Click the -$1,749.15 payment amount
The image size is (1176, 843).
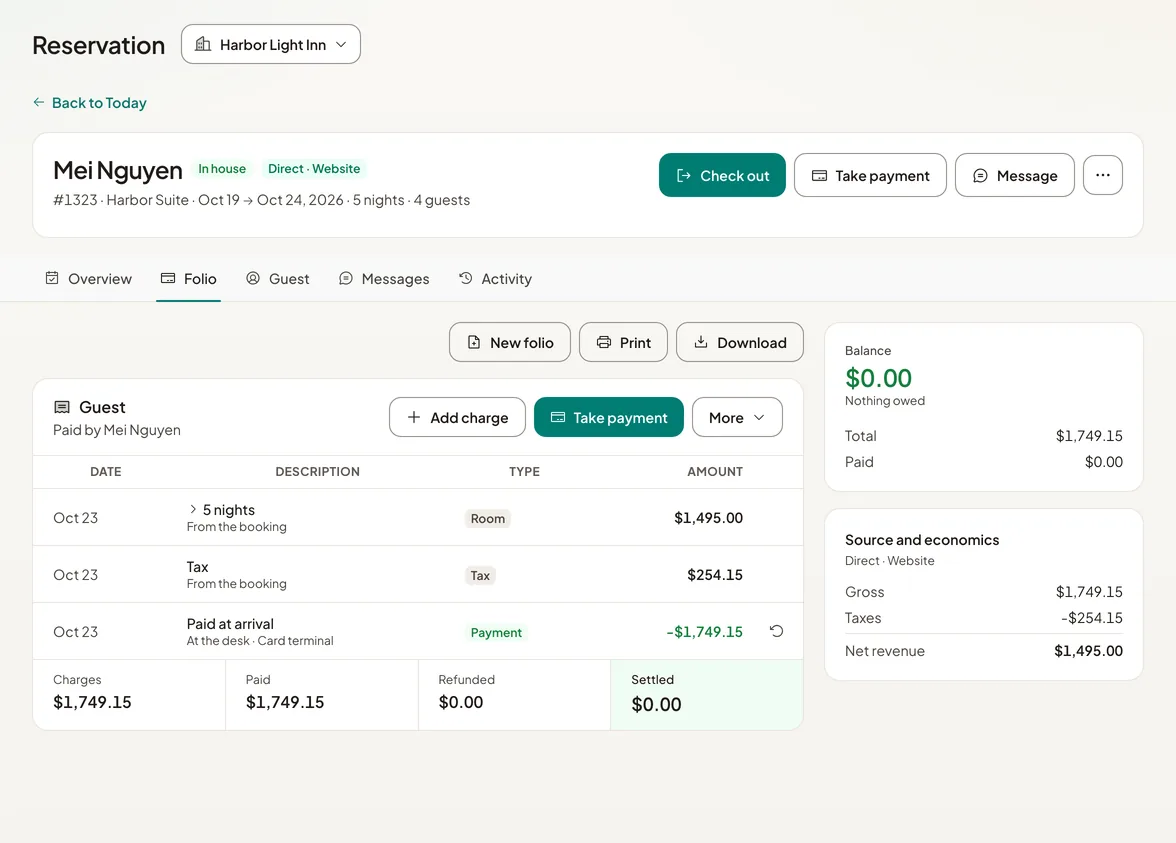[704, 632]
